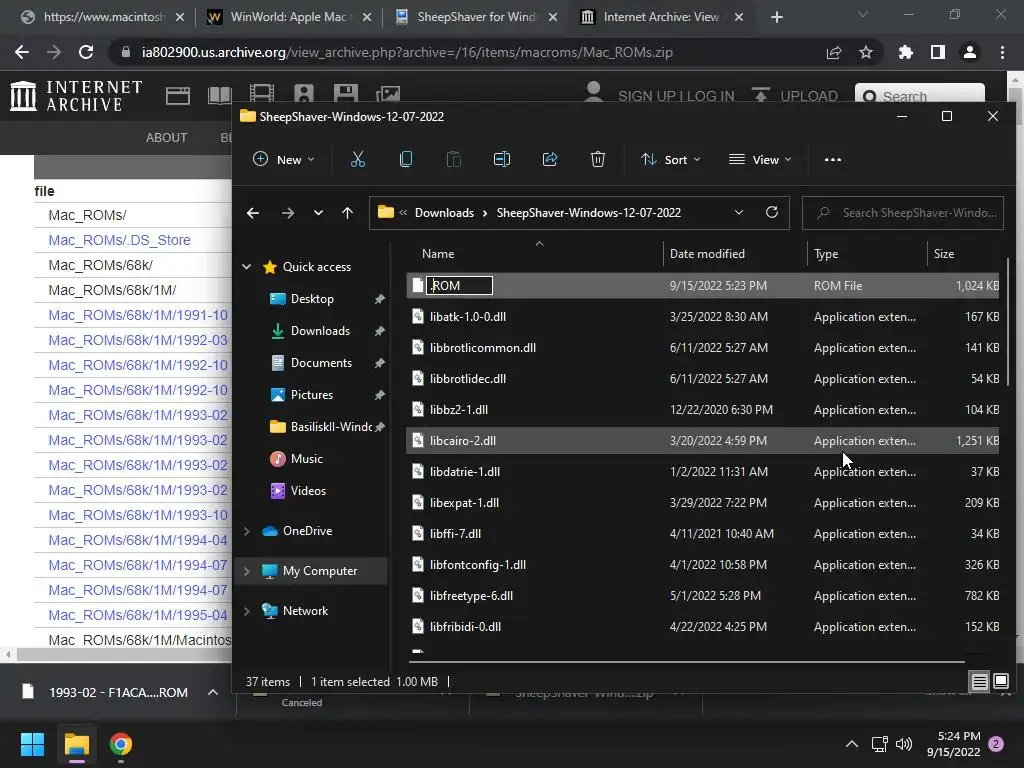
Task: Bookmark this page with the star icon
Action: pos(866,52)
